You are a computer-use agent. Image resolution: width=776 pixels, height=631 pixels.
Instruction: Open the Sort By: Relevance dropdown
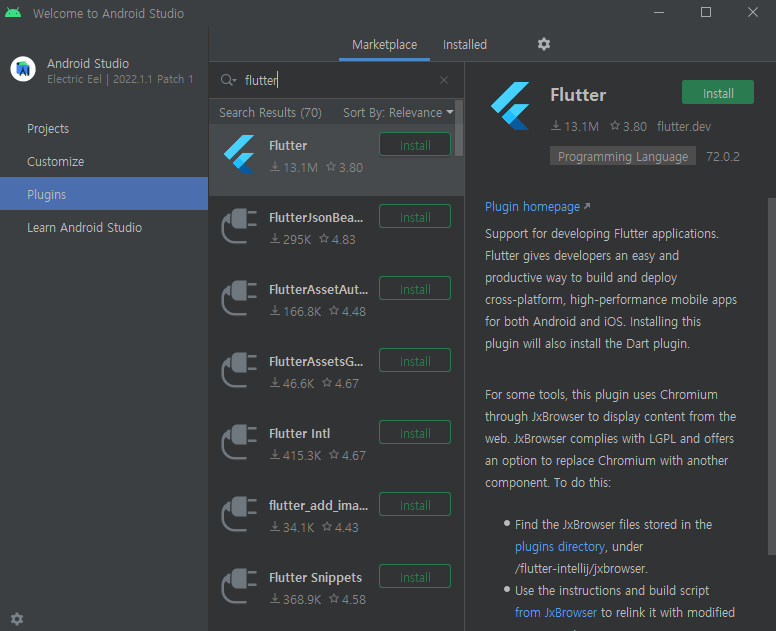coord(398,113)
